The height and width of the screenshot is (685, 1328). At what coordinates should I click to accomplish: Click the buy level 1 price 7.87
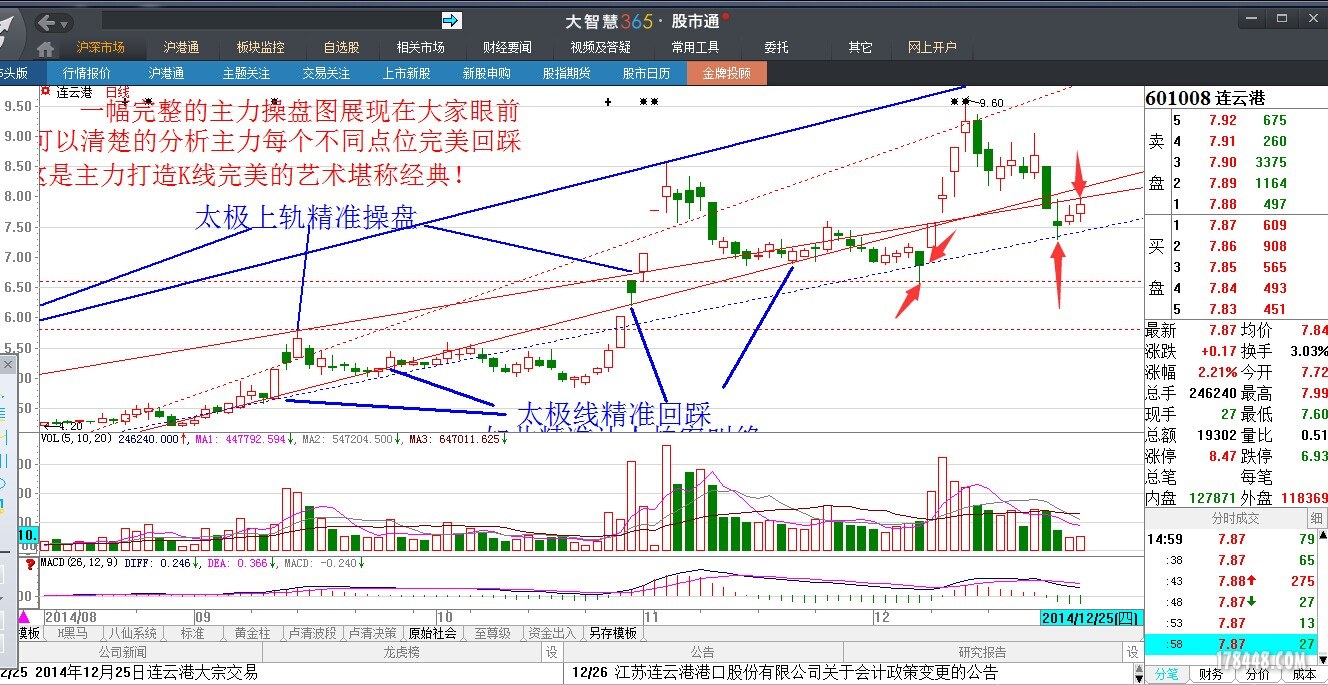coord(1222,225)
